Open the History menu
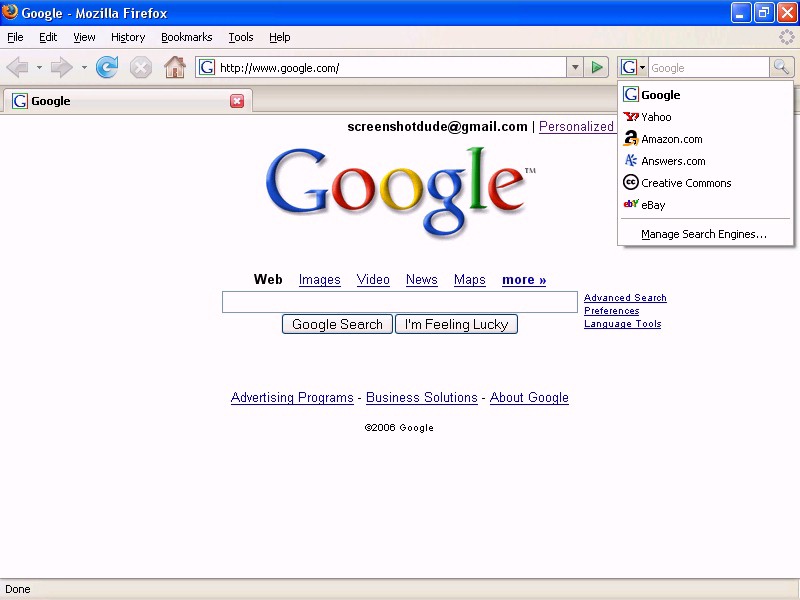 click(x=128, y=37)
